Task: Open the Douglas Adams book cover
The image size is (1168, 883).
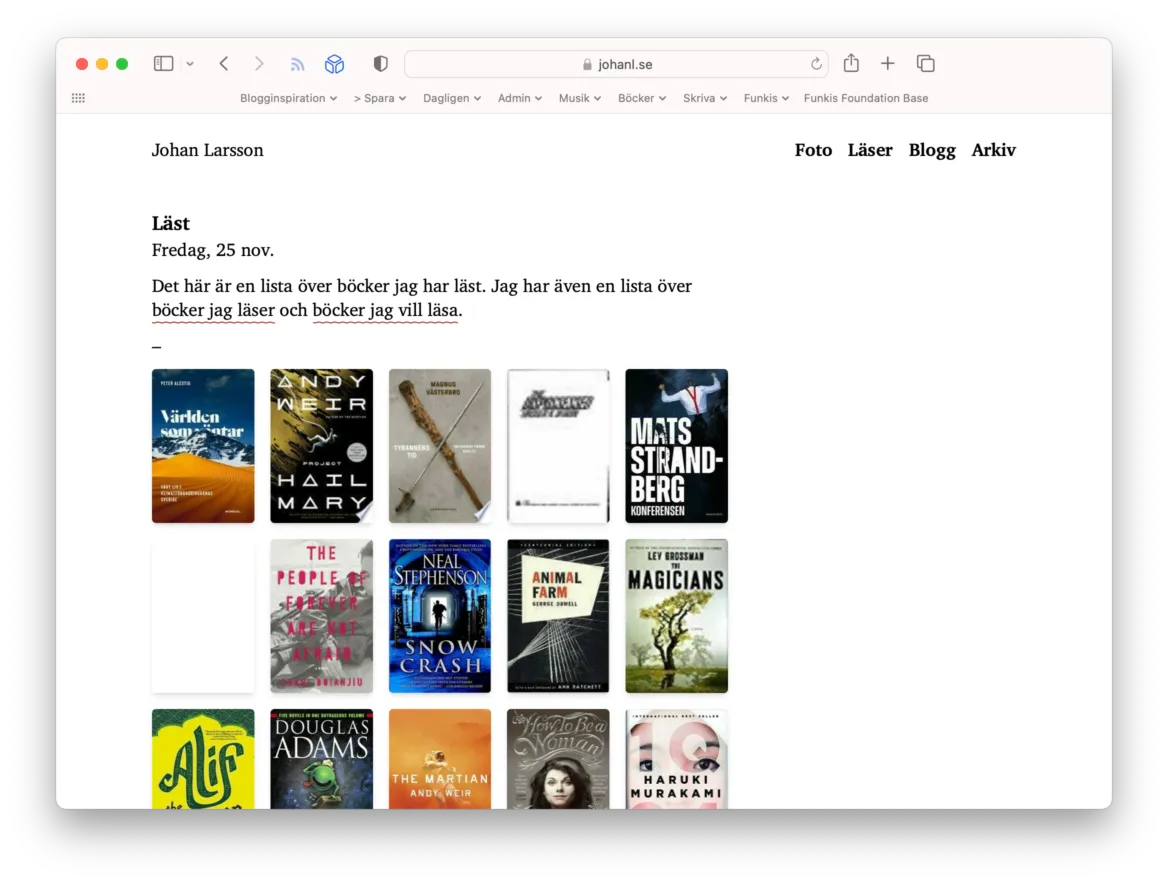Action: tap(322, 759)
